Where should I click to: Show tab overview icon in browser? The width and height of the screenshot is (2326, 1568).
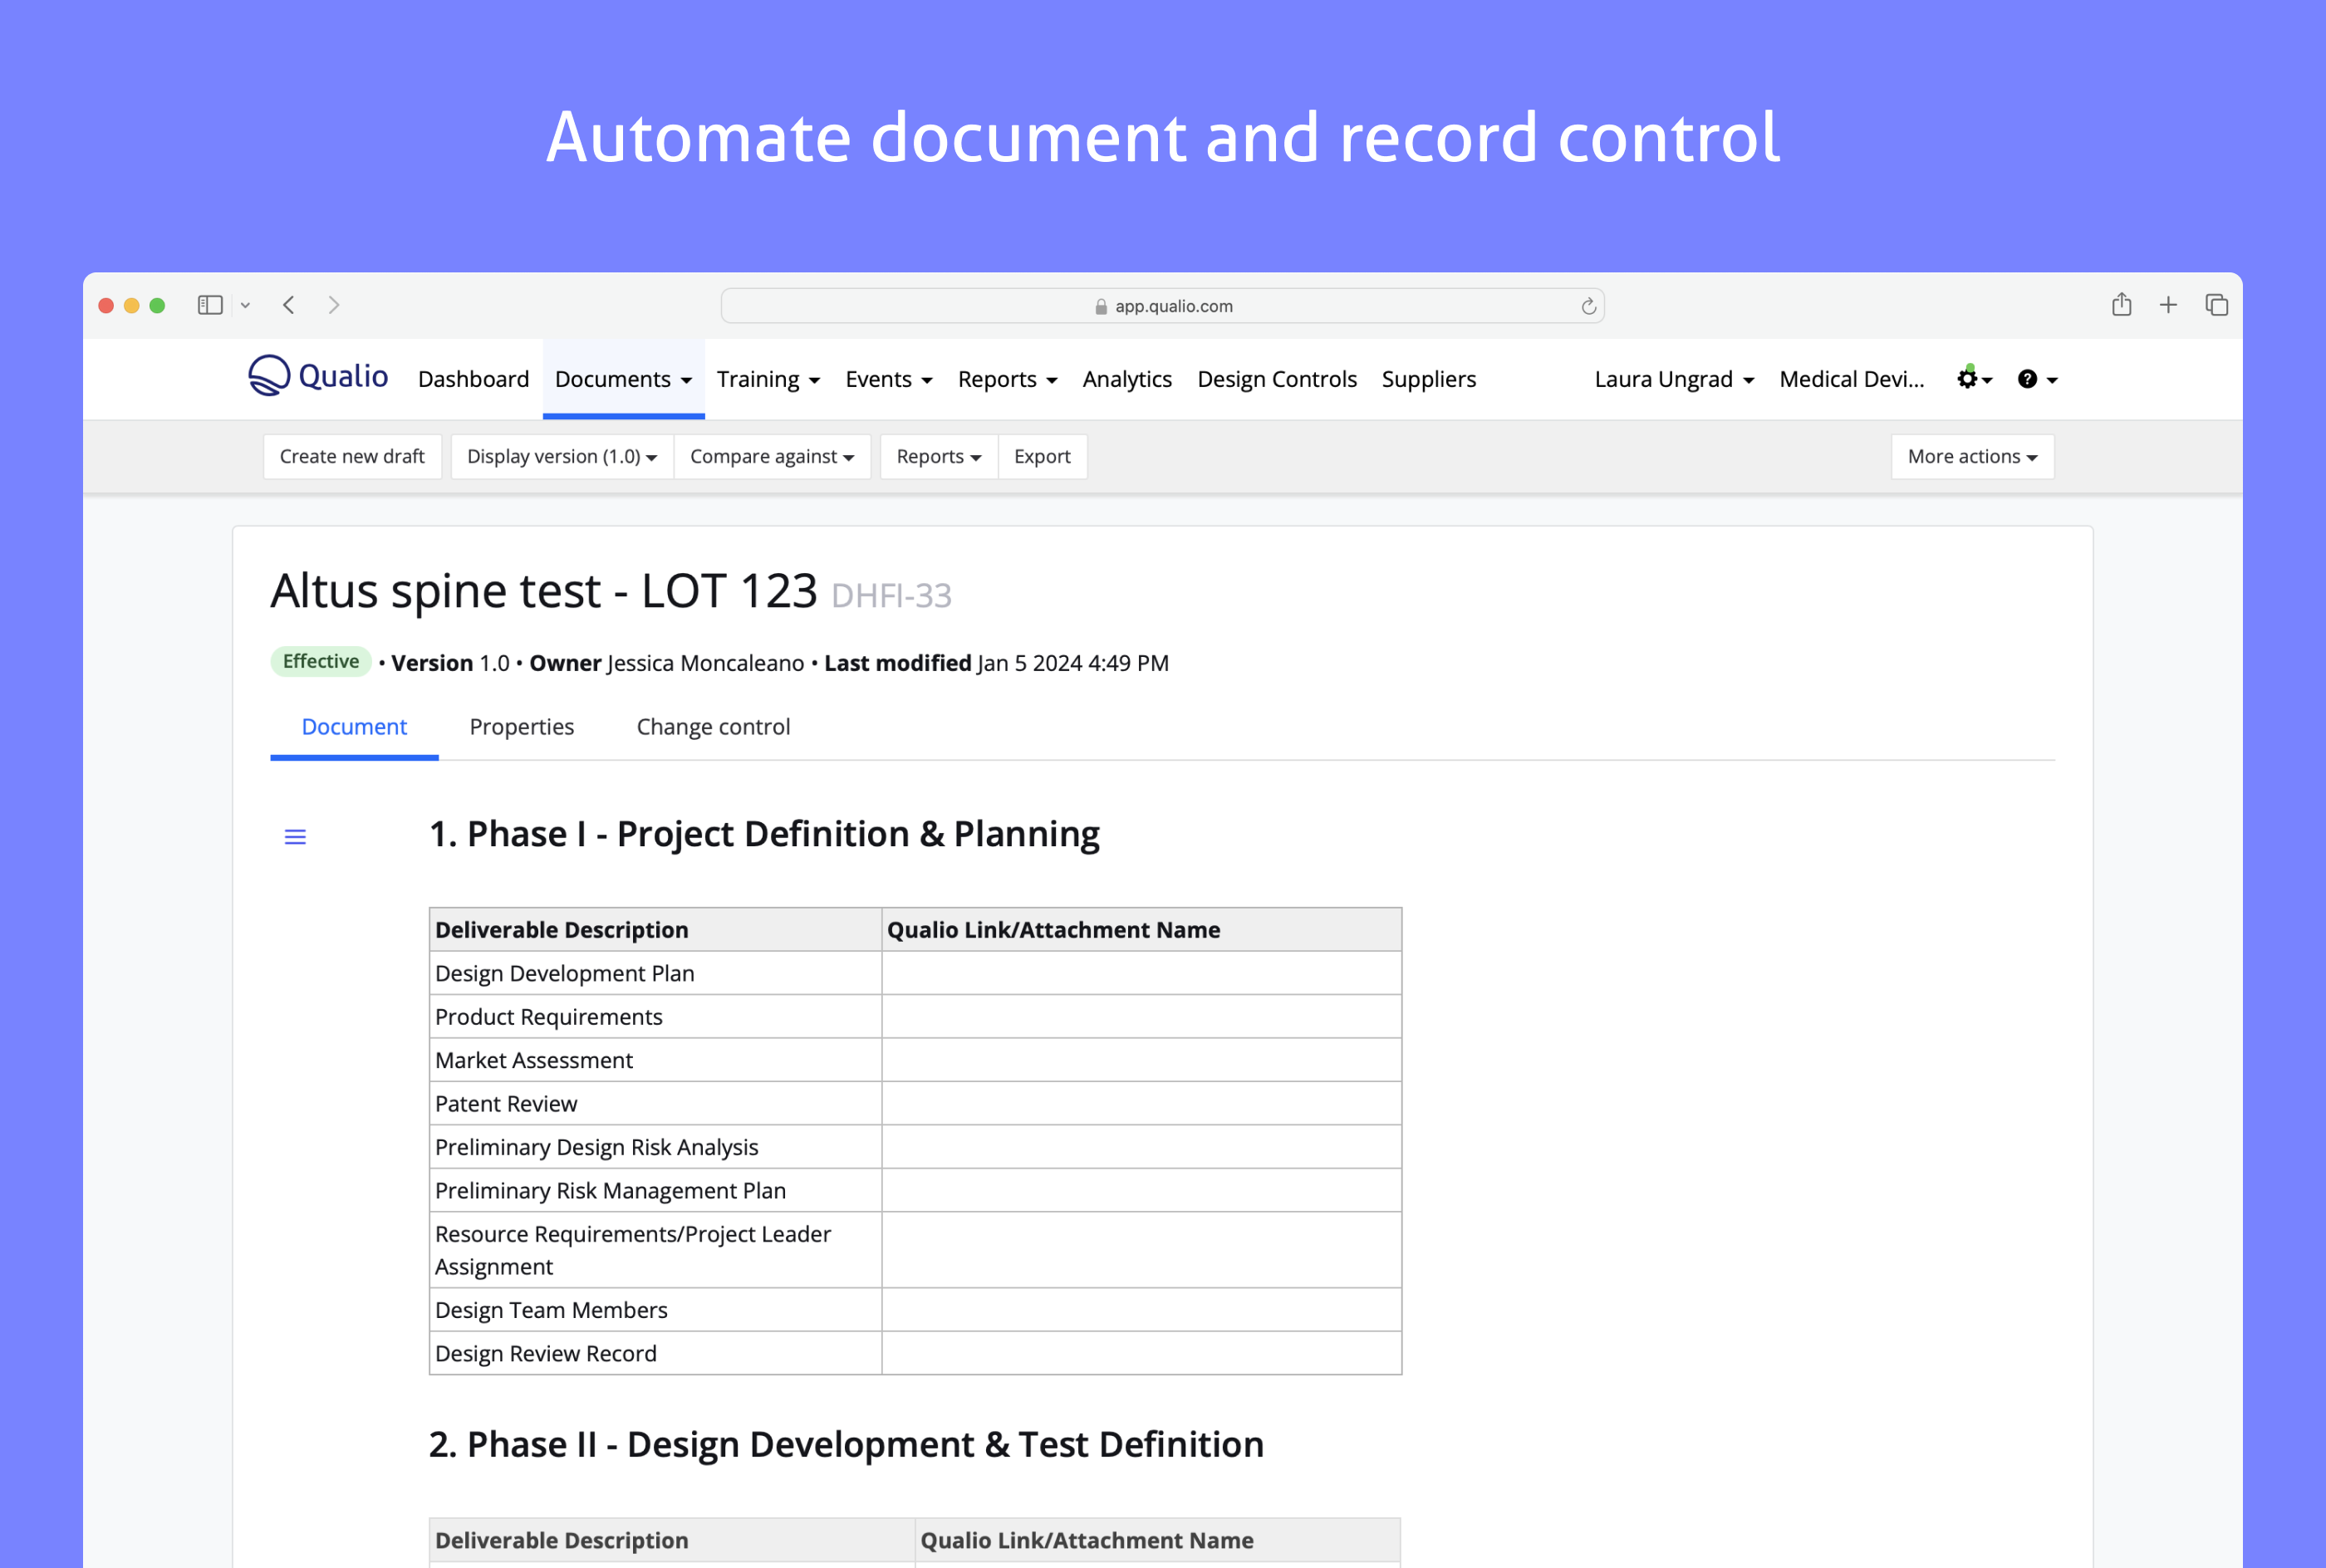[x=2216, y=305]
